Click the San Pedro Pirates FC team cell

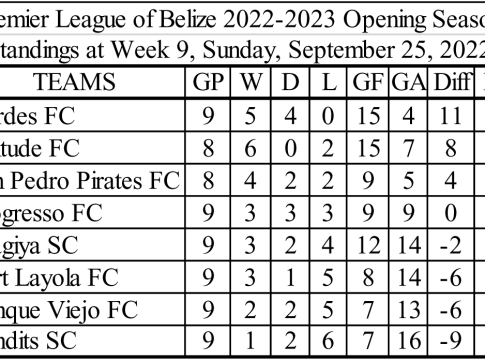(92, 180)
